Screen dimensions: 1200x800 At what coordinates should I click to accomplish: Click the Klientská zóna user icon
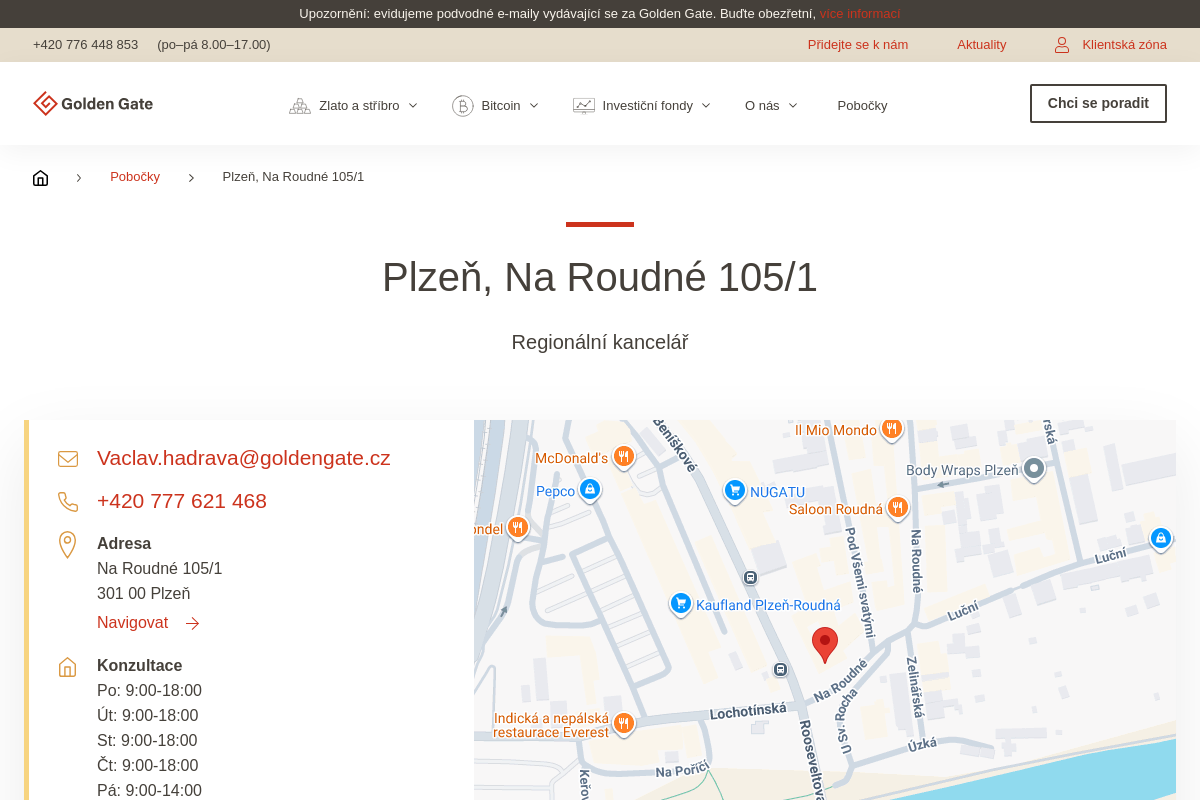[x=1062, y=45]
